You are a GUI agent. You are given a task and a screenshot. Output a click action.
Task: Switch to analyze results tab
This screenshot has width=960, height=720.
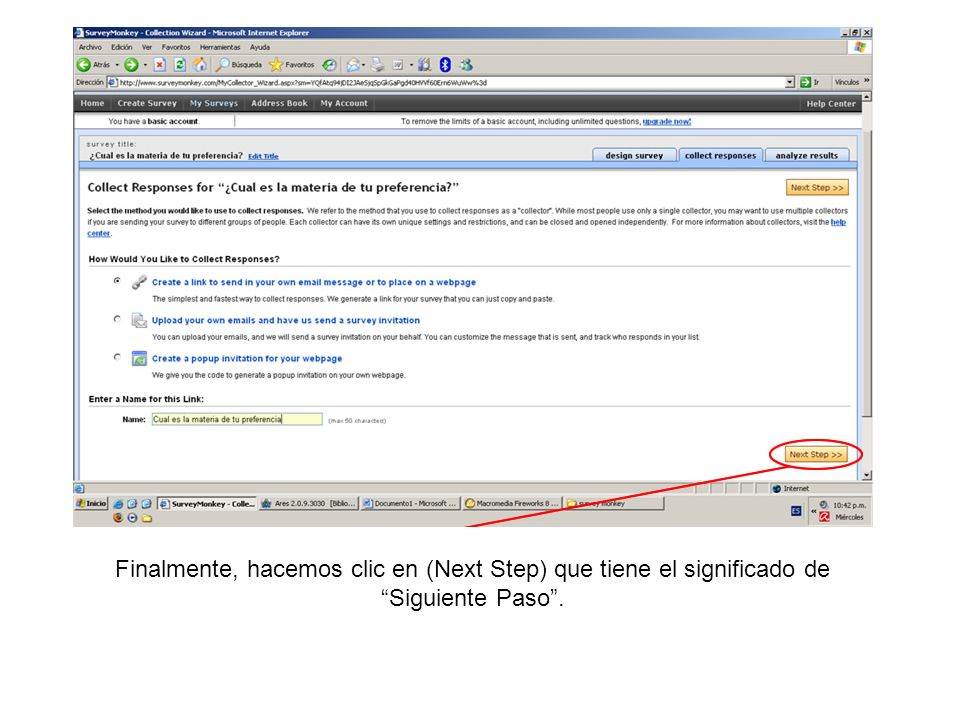tap(807, 156)
